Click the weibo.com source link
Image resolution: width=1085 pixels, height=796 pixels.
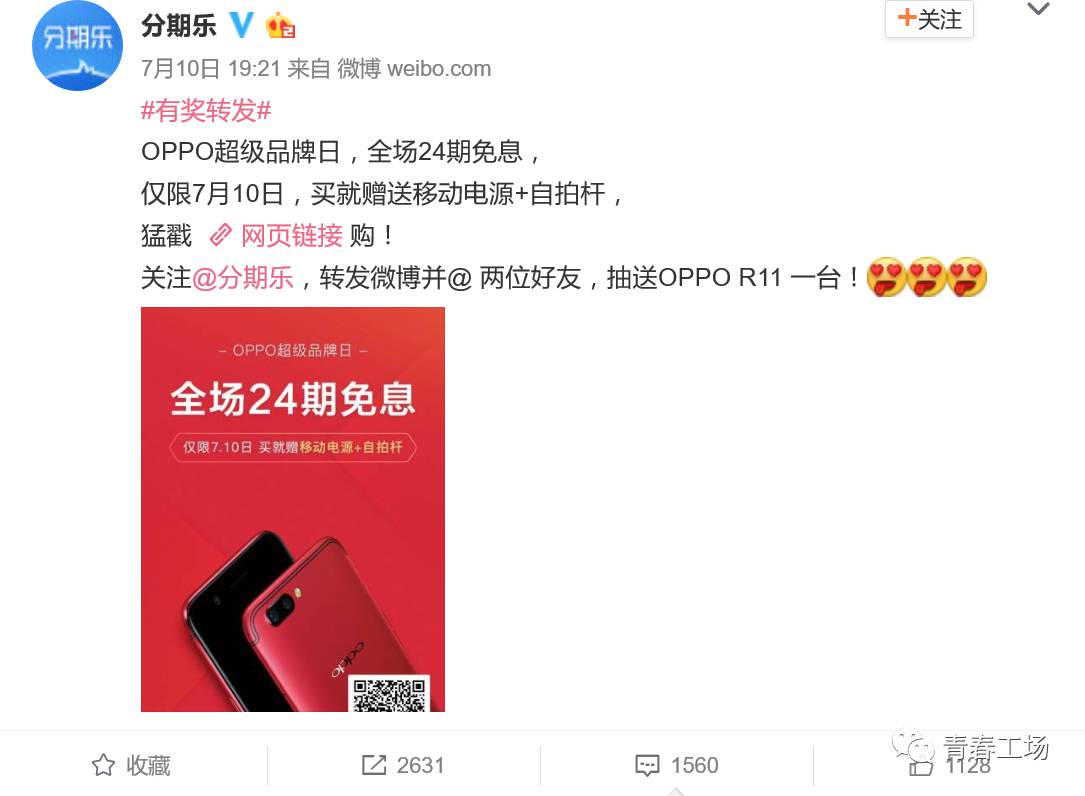coord(439,69)
